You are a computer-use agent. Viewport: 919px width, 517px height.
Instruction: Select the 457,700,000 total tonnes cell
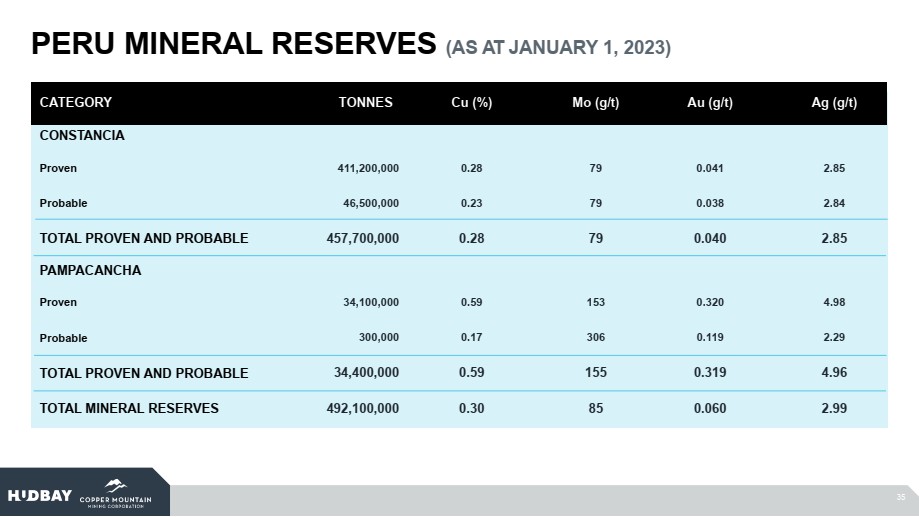[x=363, y=238]
